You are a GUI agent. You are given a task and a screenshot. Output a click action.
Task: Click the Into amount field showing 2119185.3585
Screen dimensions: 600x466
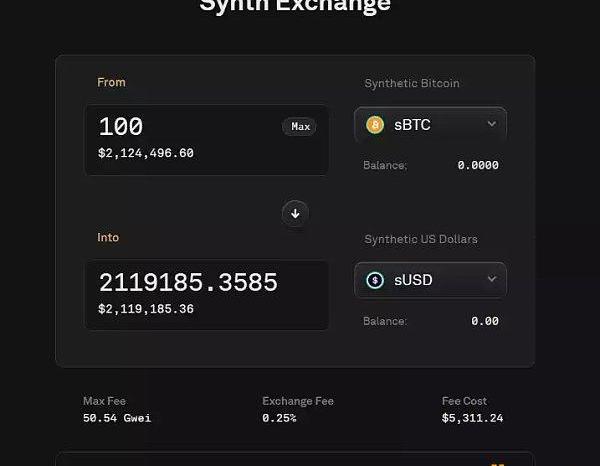pyautogui.click(x=188, y=283)
